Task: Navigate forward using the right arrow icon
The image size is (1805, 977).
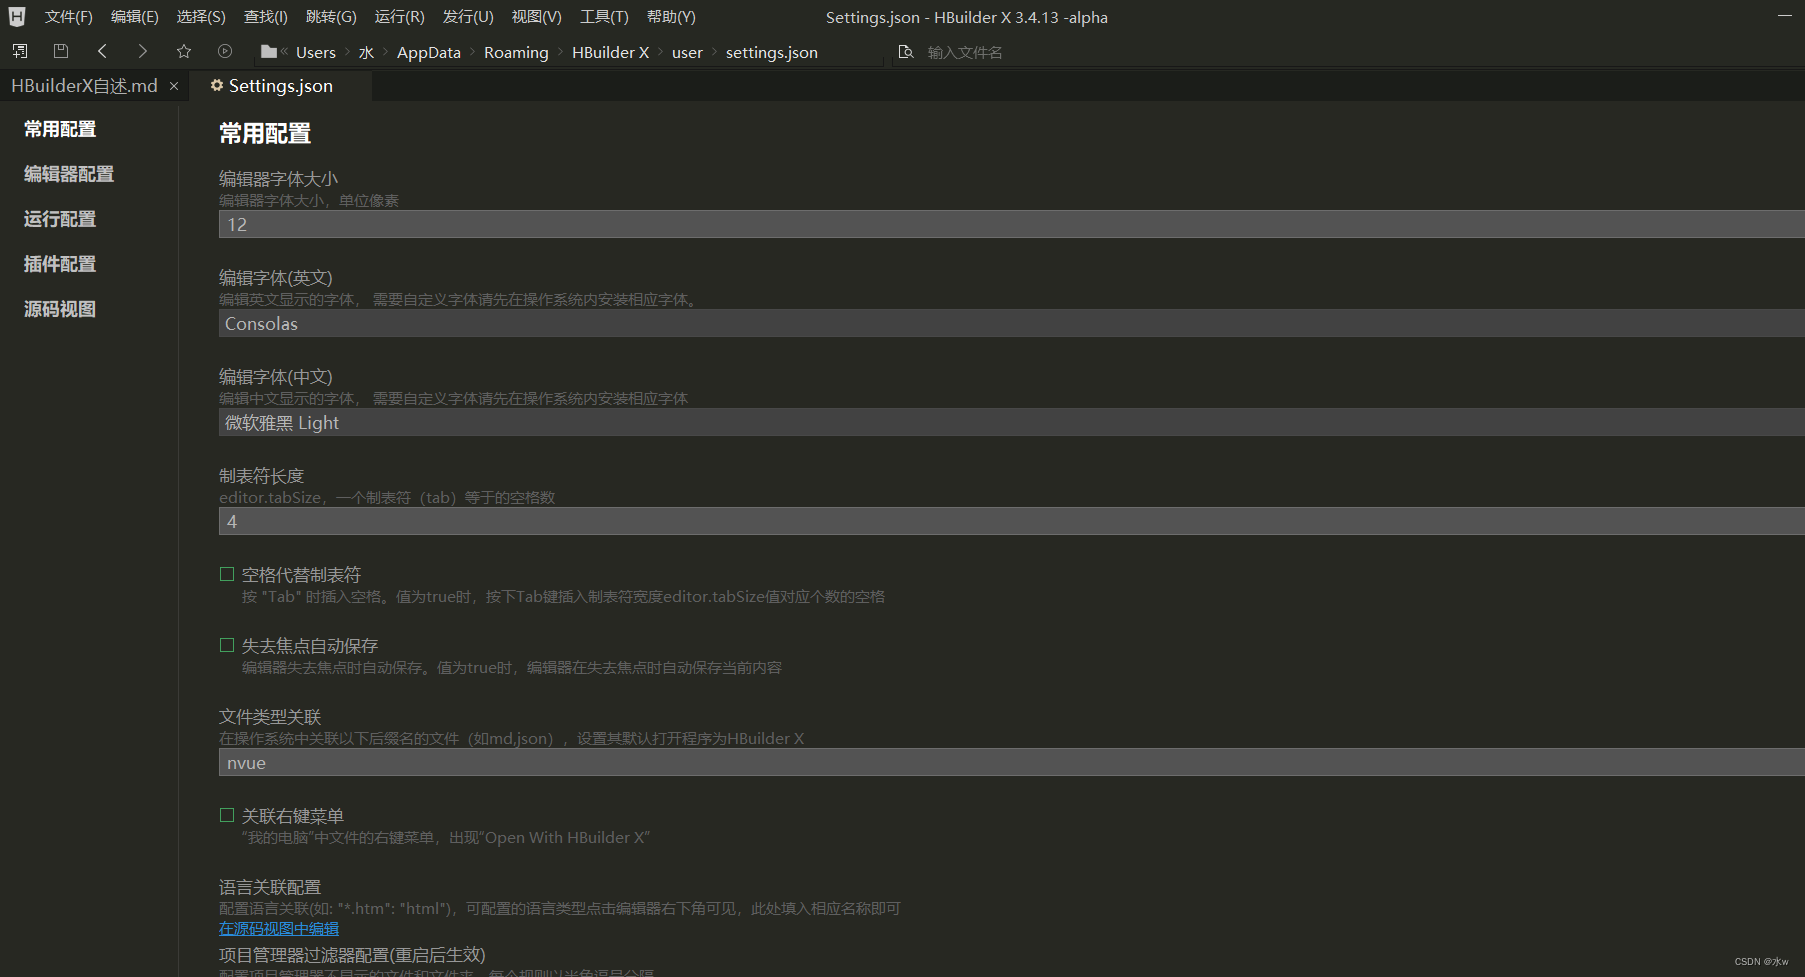Action: click(x=143, y=50)
